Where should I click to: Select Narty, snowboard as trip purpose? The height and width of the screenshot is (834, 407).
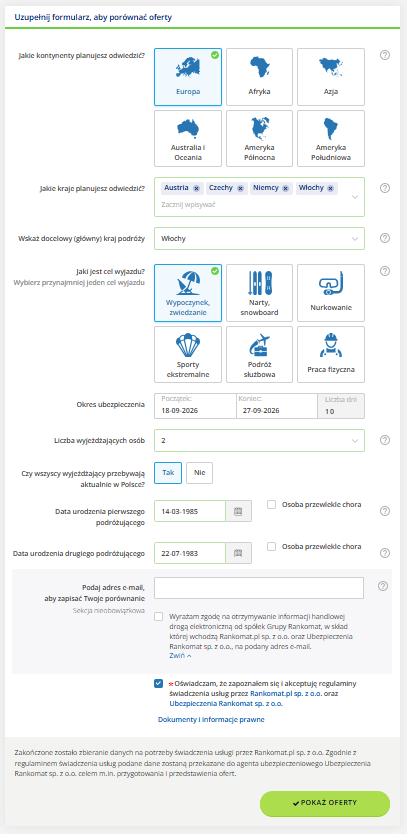click(x=259, y=293)
